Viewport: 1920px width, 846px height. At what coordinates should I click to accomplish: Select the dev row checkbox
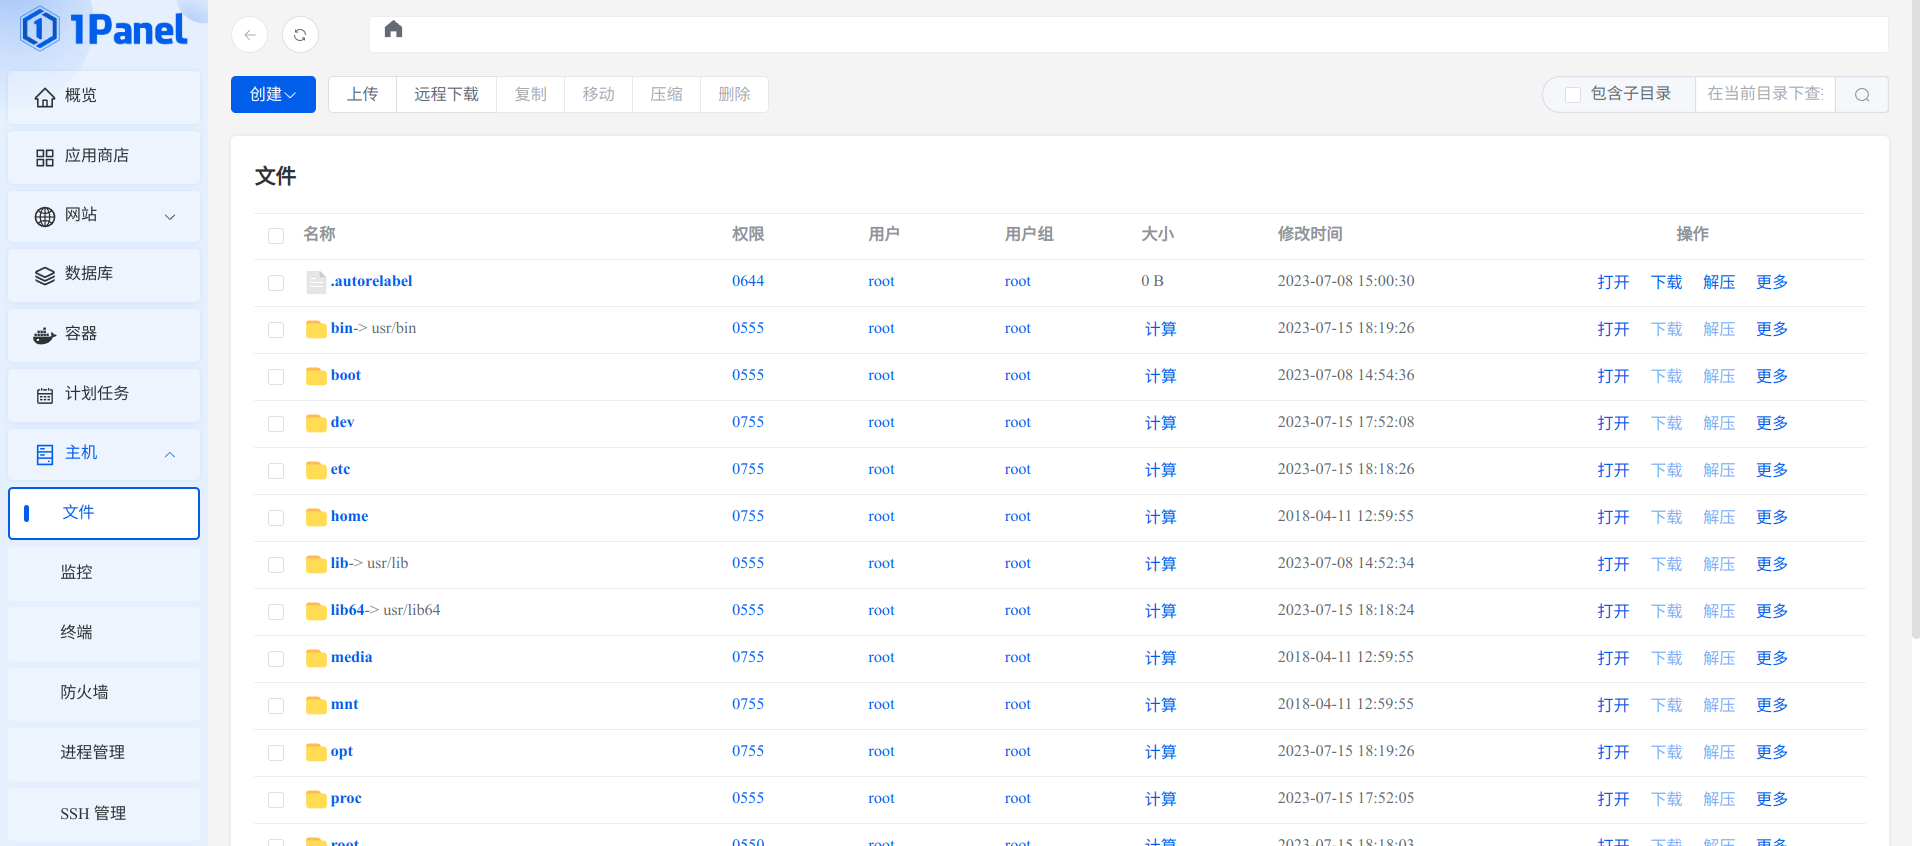click(276, 424)
